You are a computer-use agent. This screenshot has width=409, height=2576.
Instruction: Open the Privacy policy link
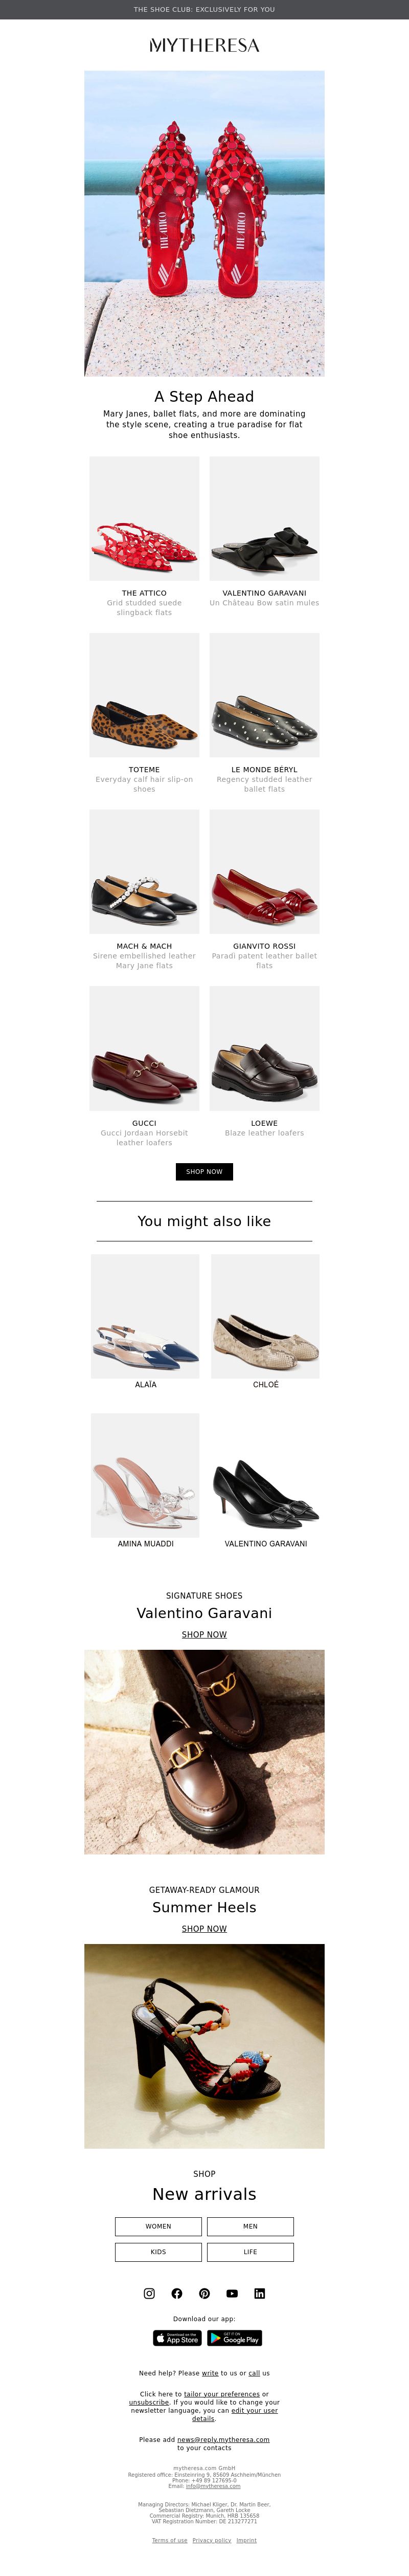(x=212, y=2540)
